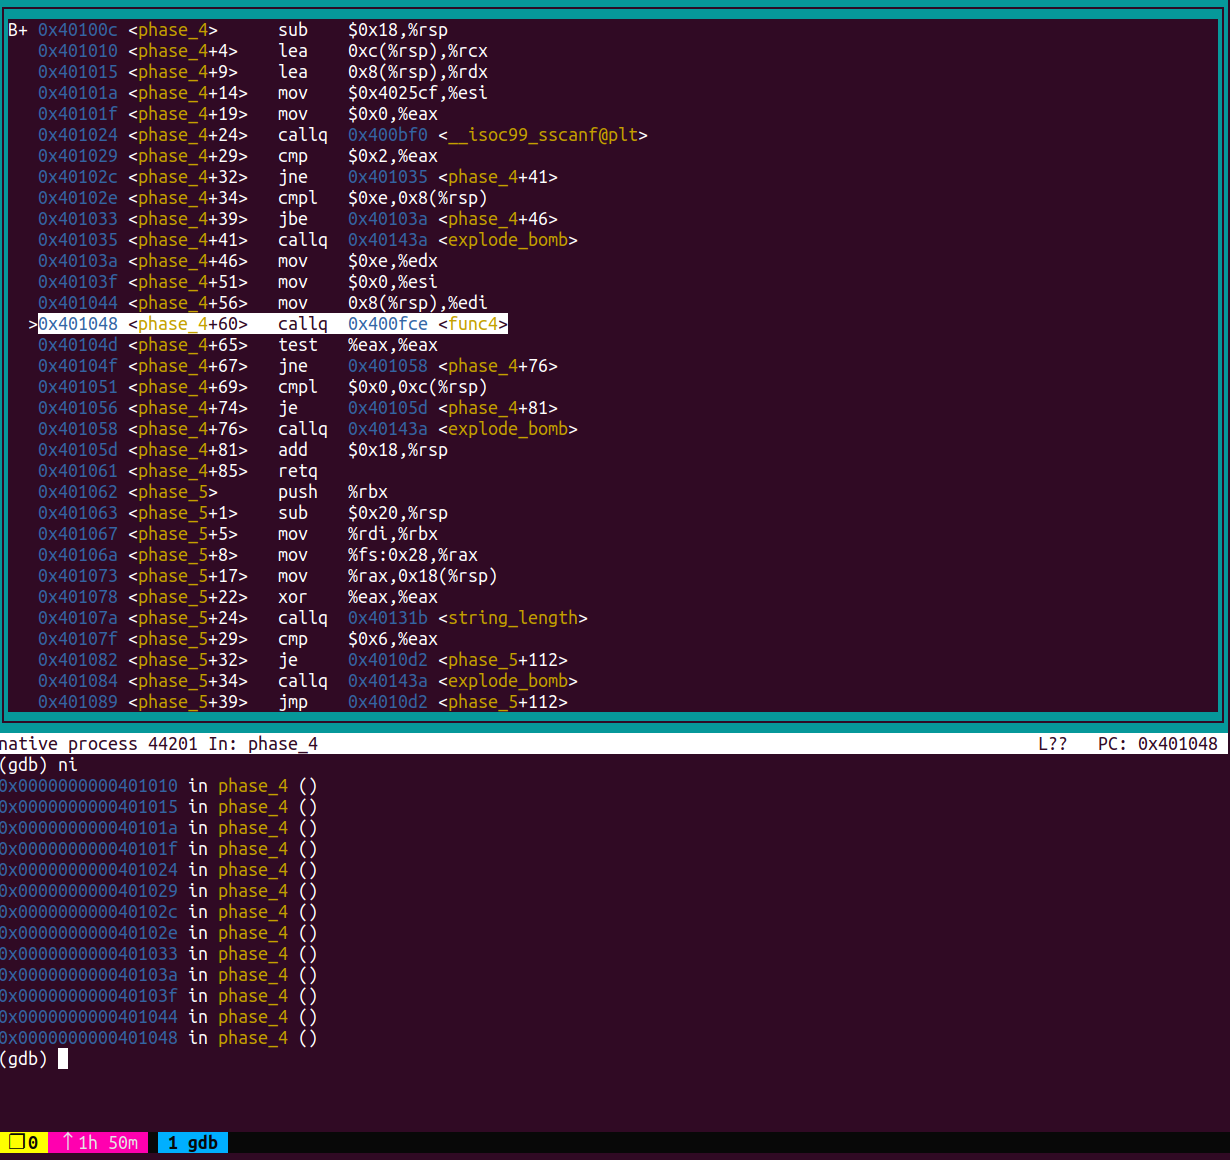This screenshot has width=1230, height=1160.
Task: Click the 'B+' breakpoint marker at phase_4
Action: (18, 30)
